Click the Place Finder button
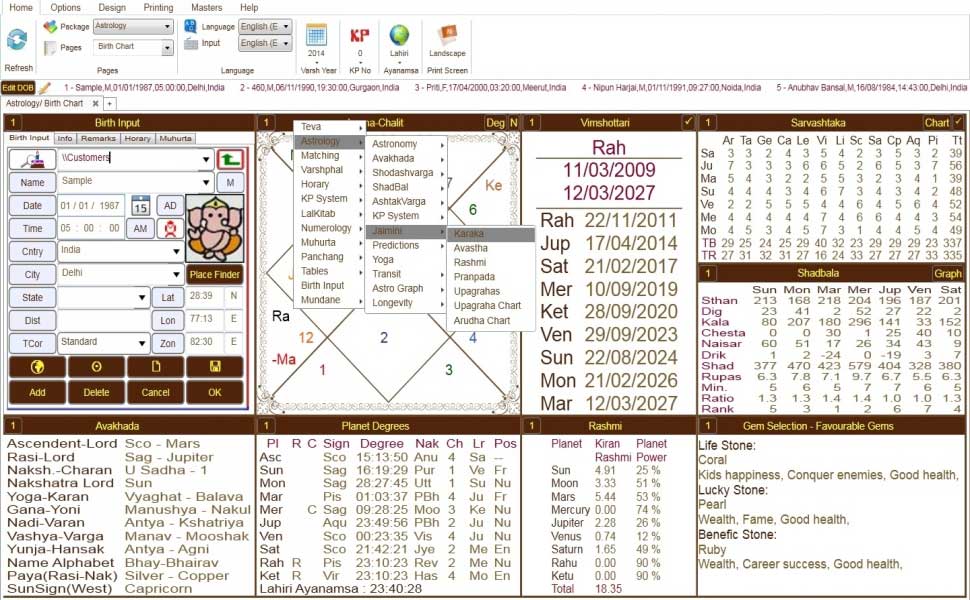This screenshot has width=970, height=600. click(x=215, y=274)
